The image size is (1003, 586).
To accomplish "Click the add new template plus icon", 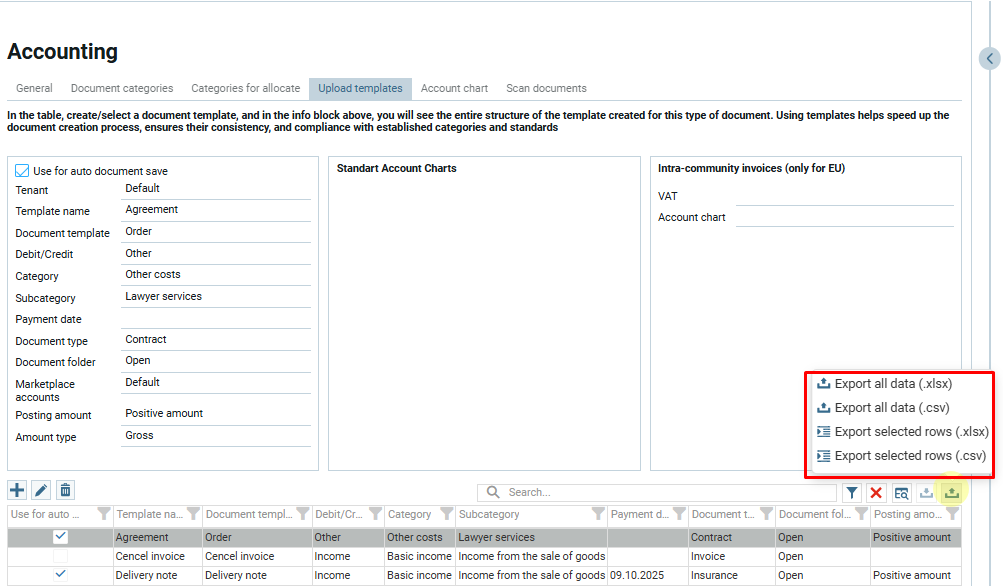I will pyautogui.click(x=17, y=490).
